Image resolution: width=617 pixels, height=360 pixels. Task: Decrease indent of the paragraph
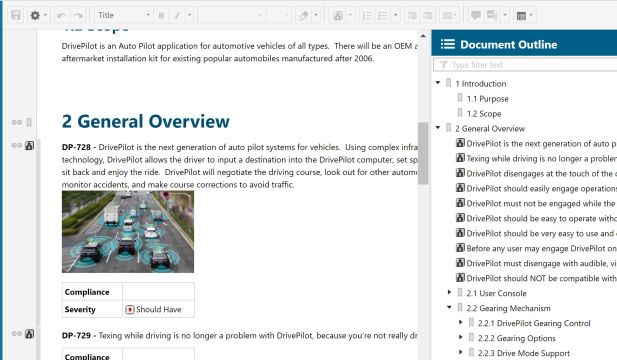click(x=412, y=15)
